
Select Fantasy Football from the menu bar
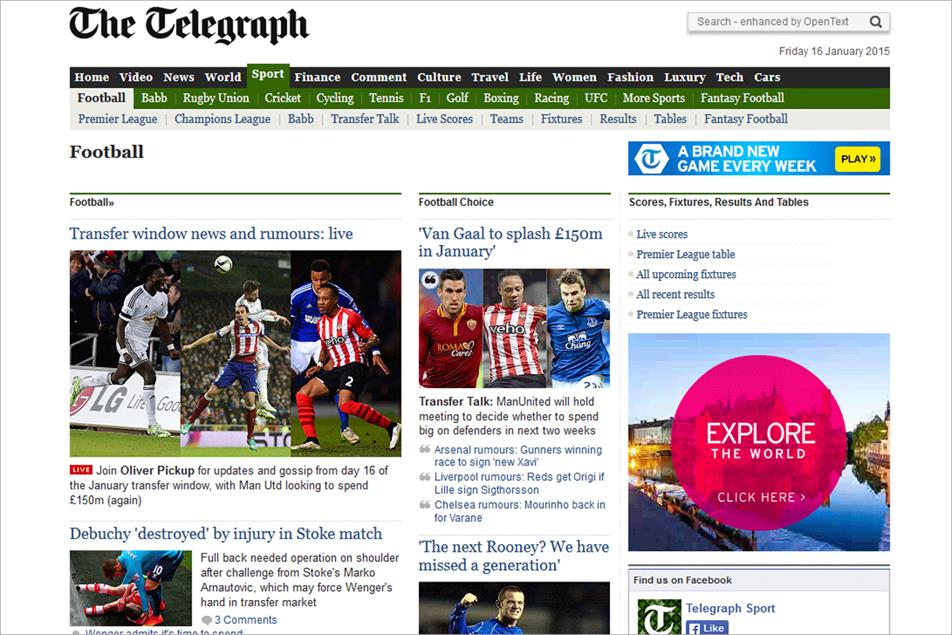[x=742, y=98]
